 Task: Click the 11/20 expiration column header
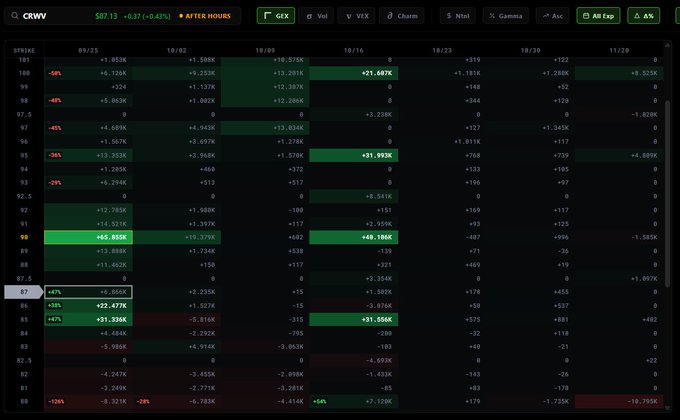tap(619, 50)
